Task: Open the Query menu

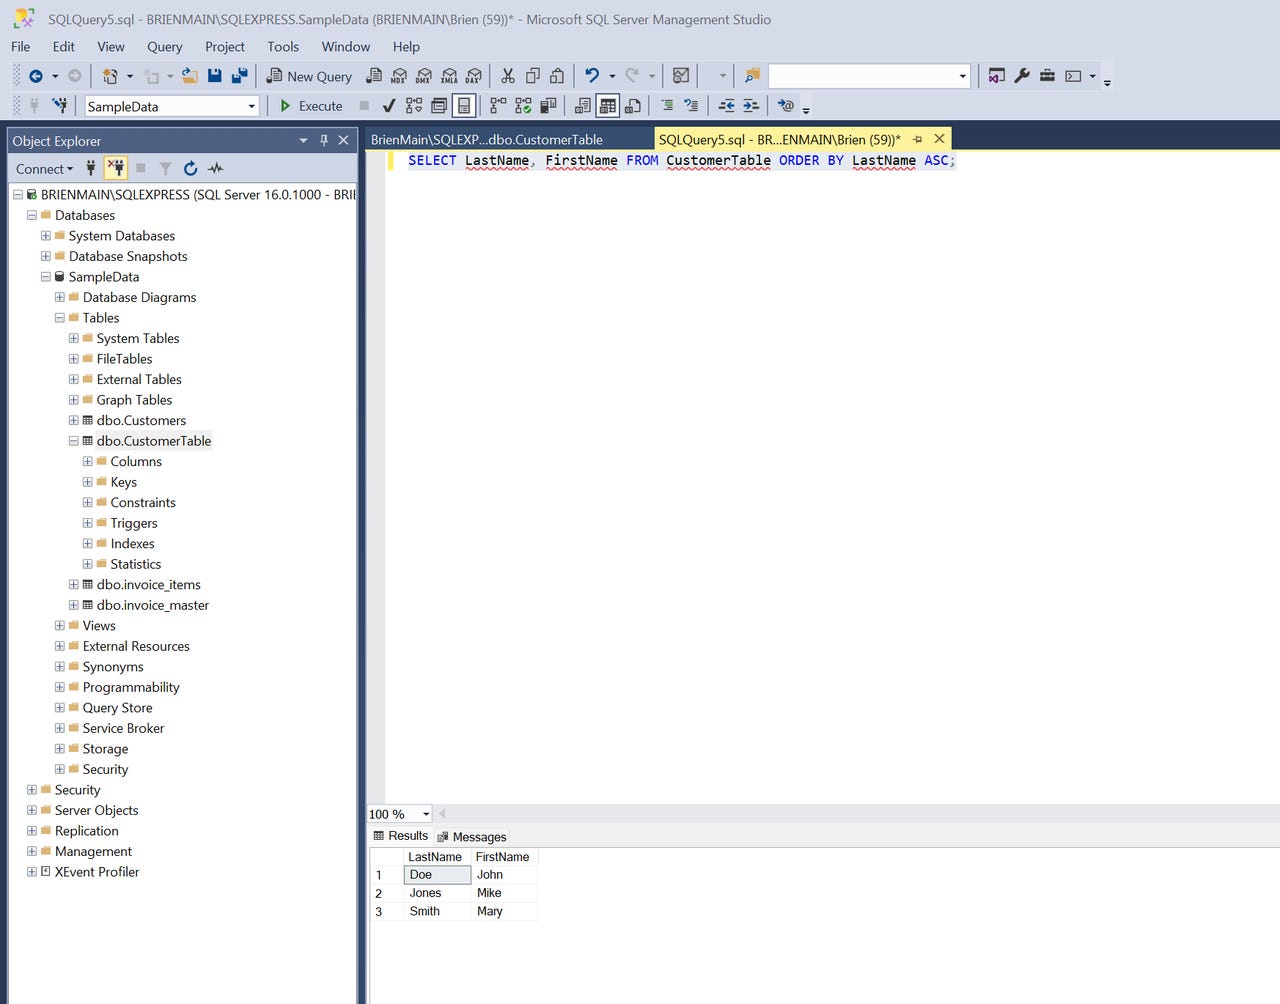Action: 164,47
